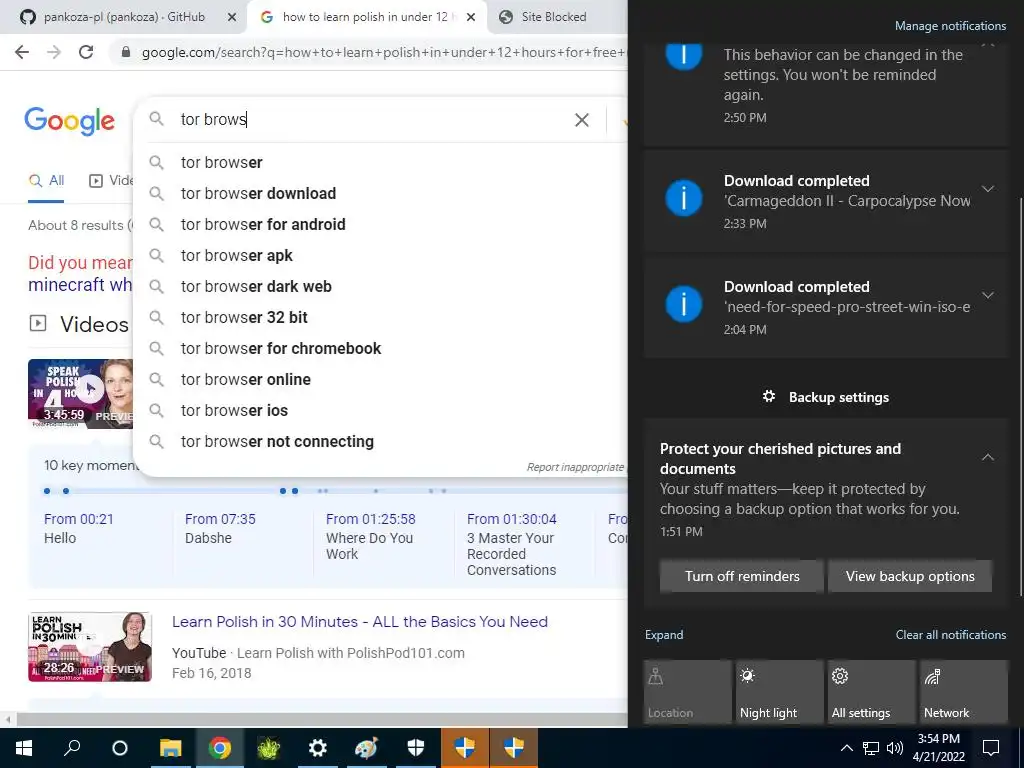
Task: Close the 'how to learn polish' tab
Action: tap(471, 17)
